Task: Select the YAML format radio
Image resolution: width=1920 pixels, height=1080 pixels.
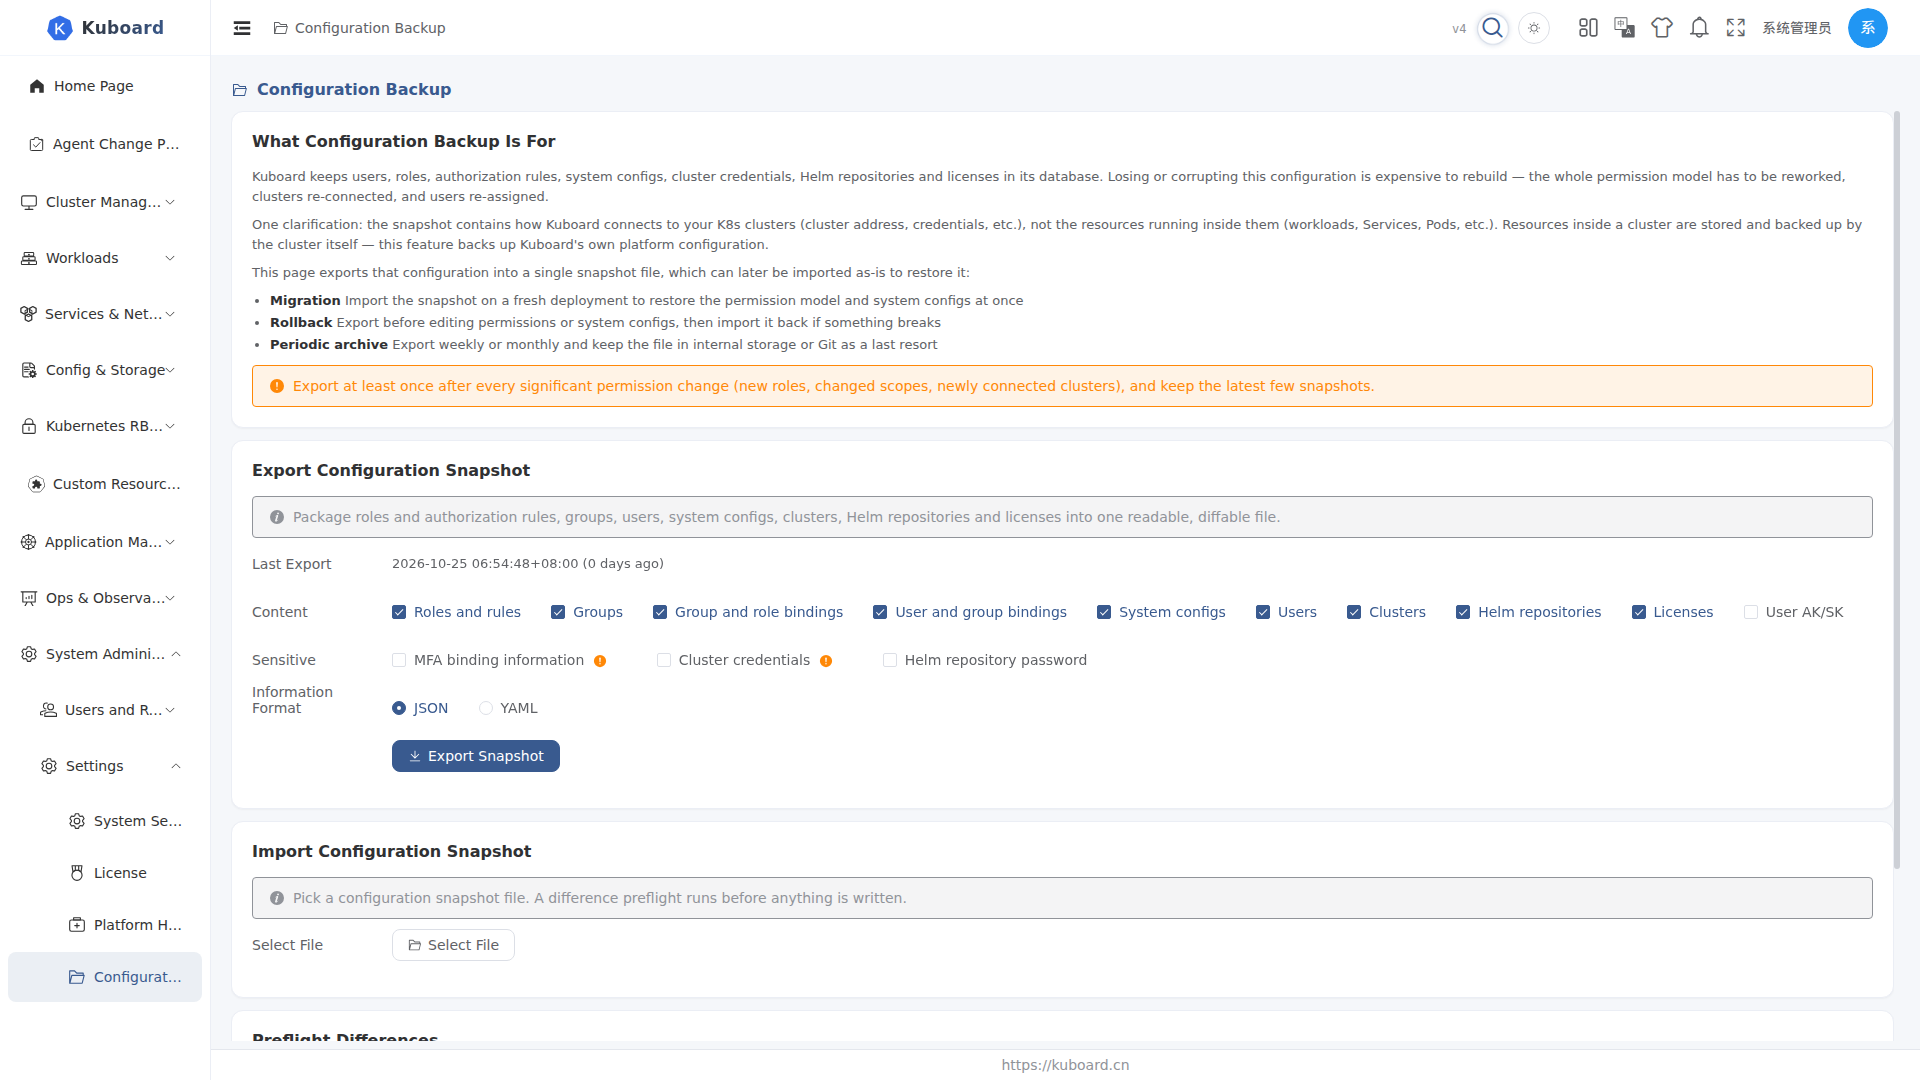Action: point(486,708)
